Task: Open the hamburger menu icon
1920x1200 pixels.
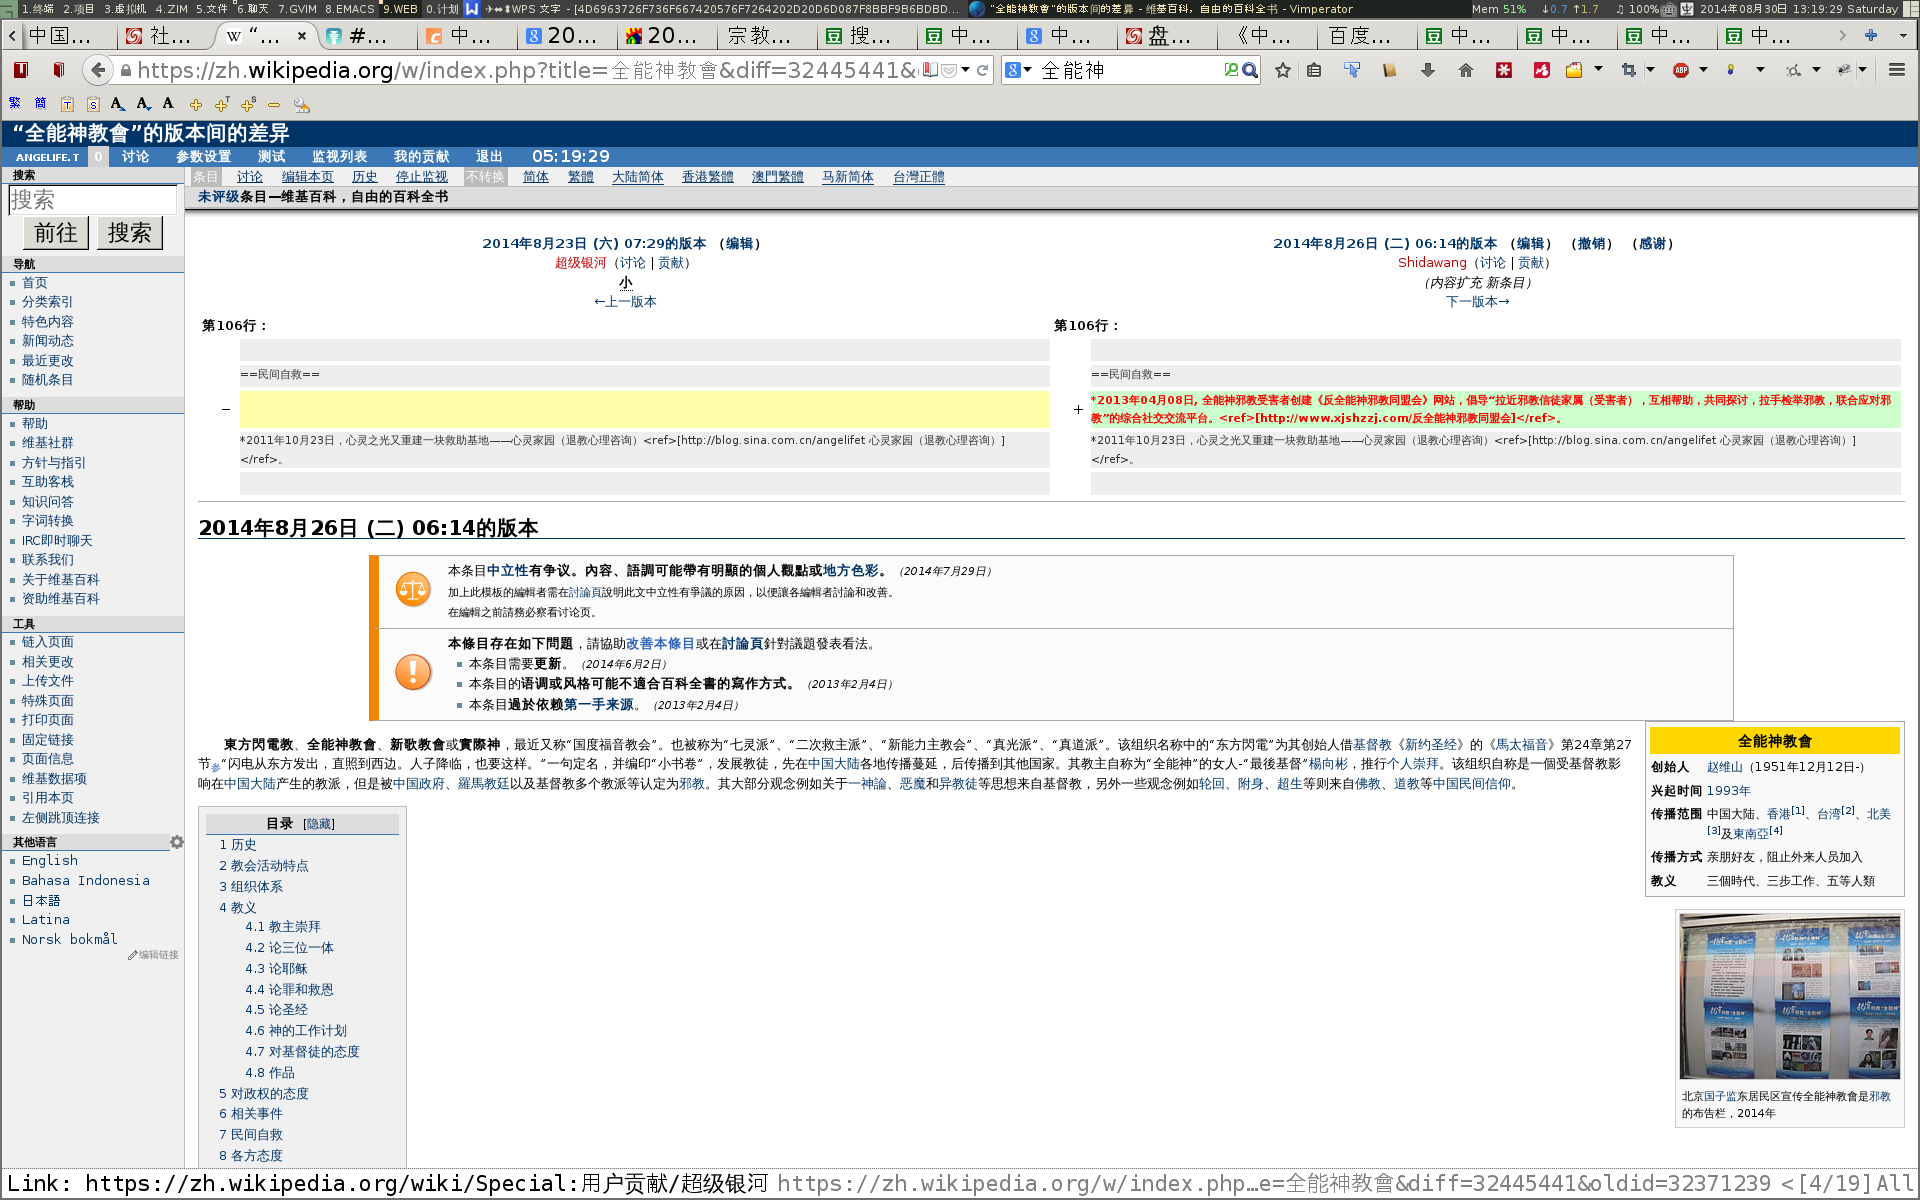Action: pos(1896,70)
